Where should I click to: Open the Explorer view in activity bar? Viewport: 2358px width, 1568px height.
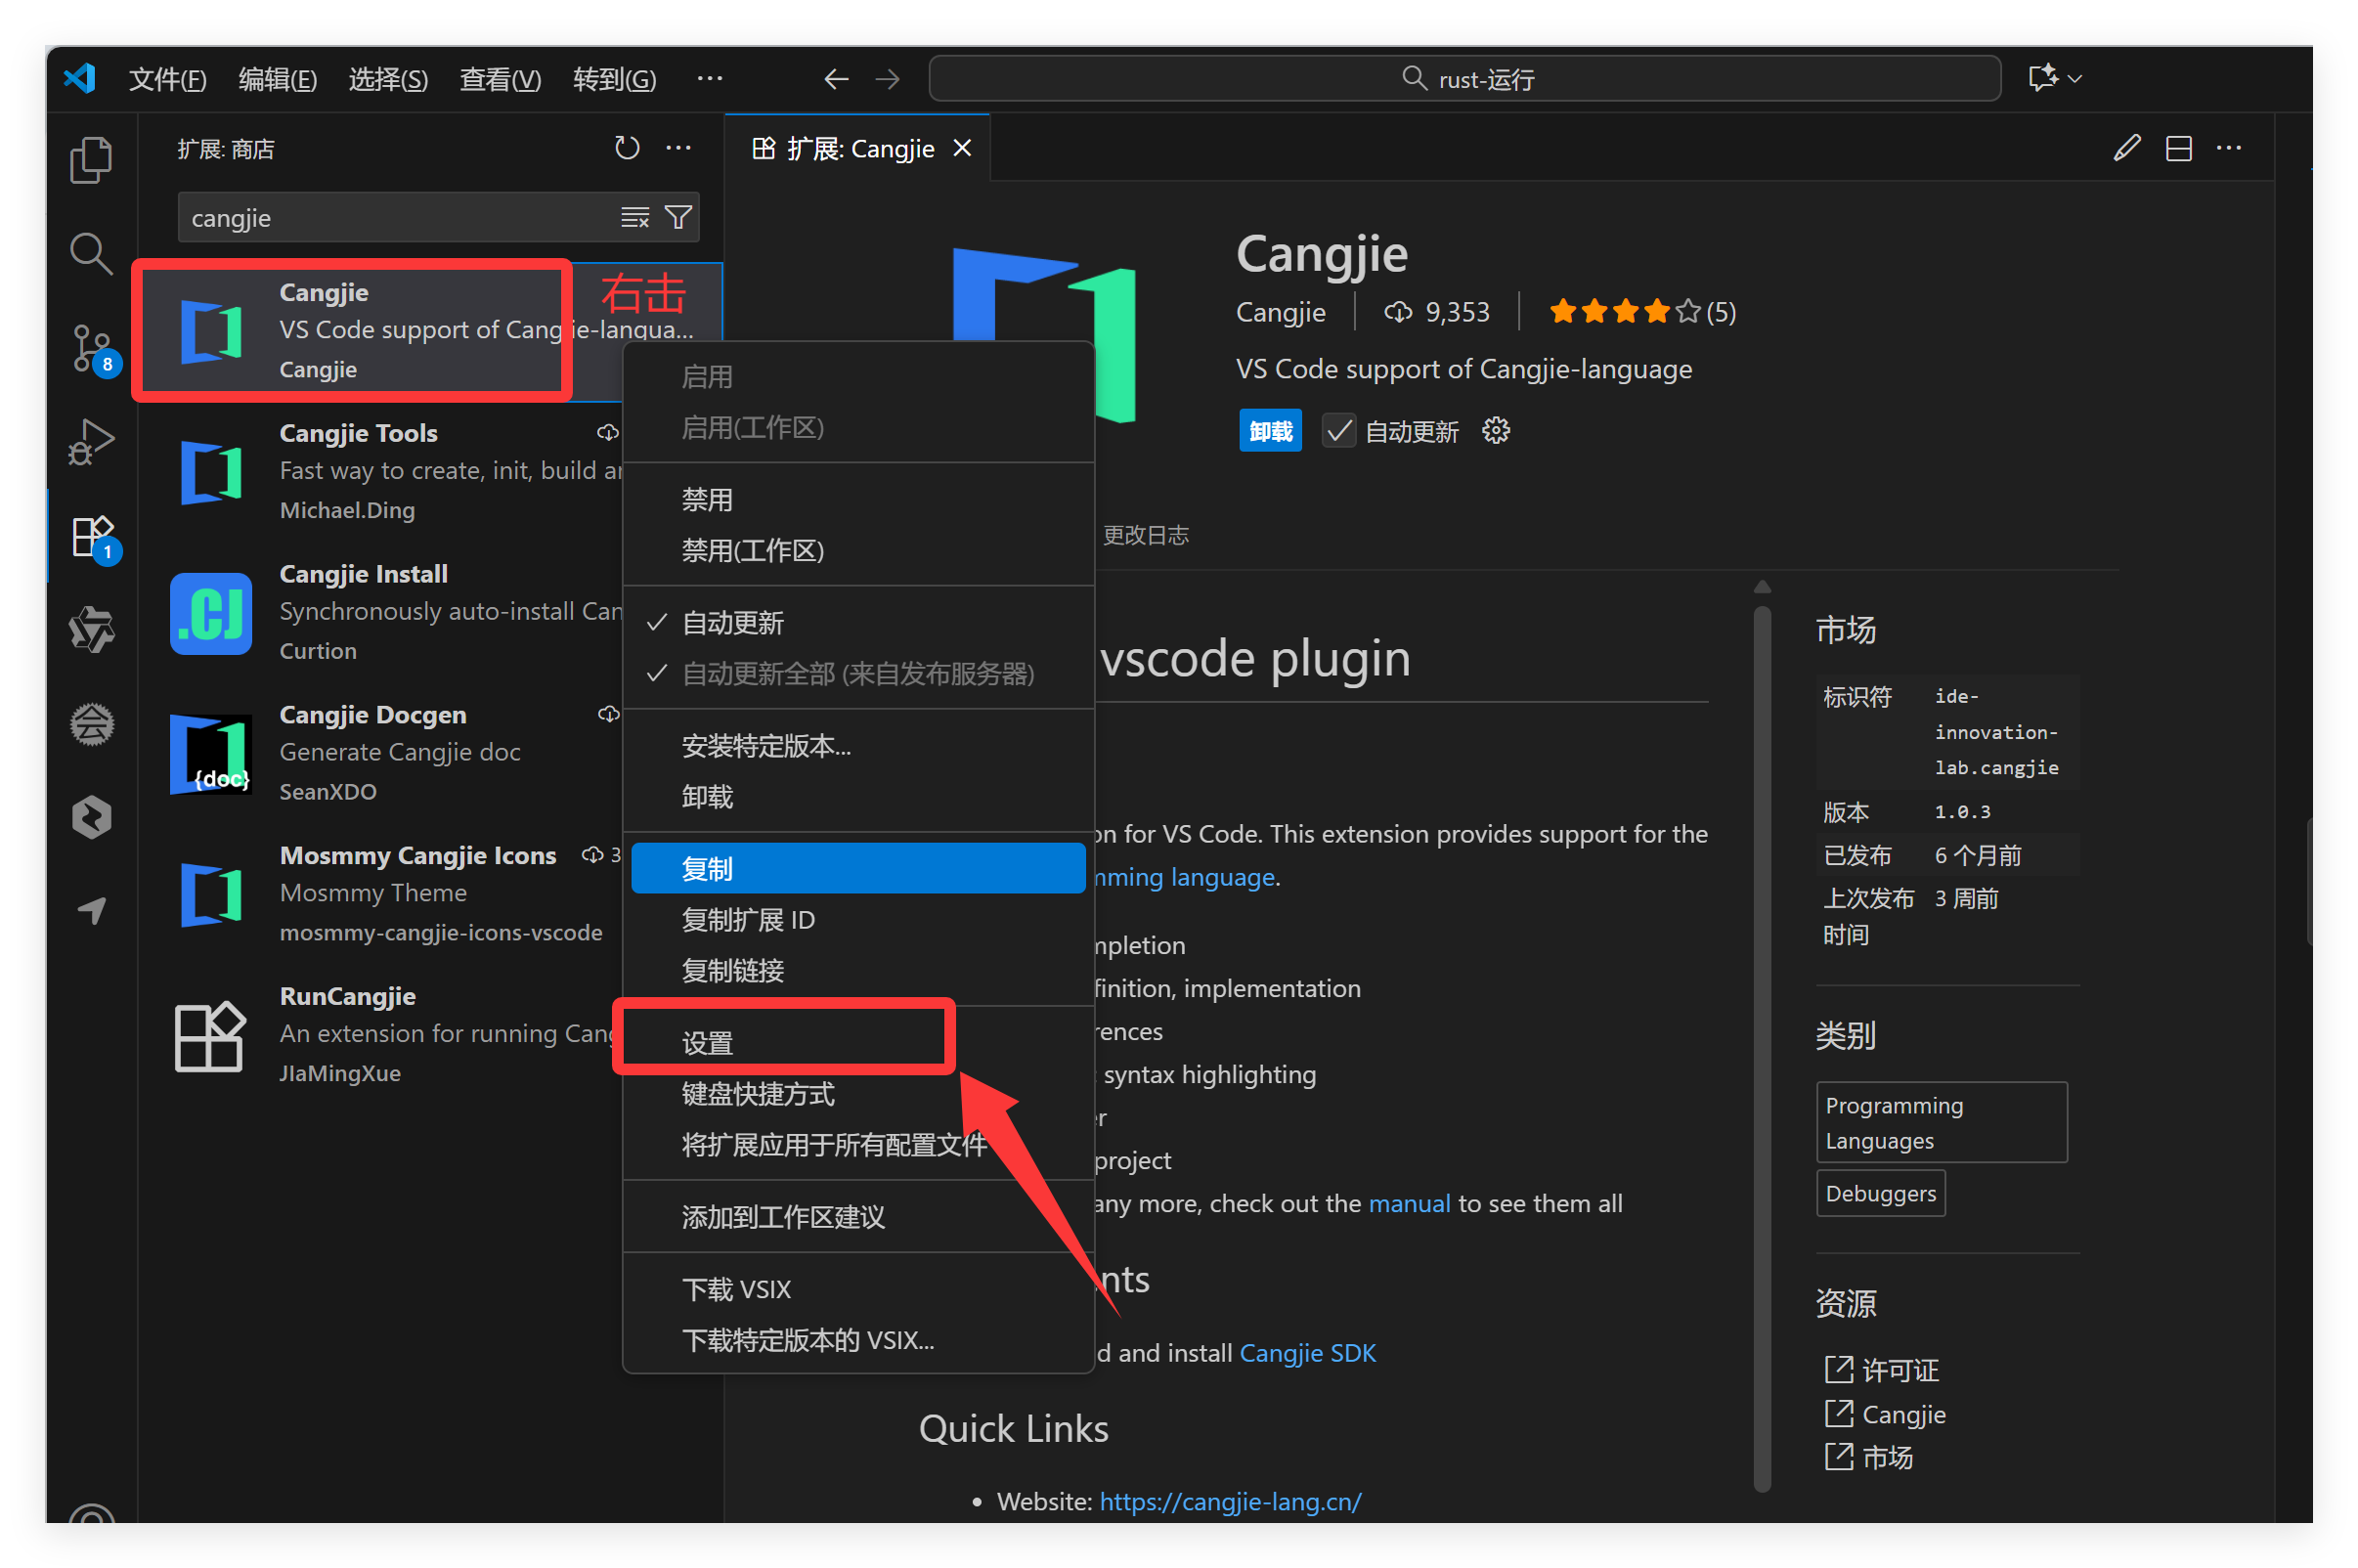pos(91,160)
